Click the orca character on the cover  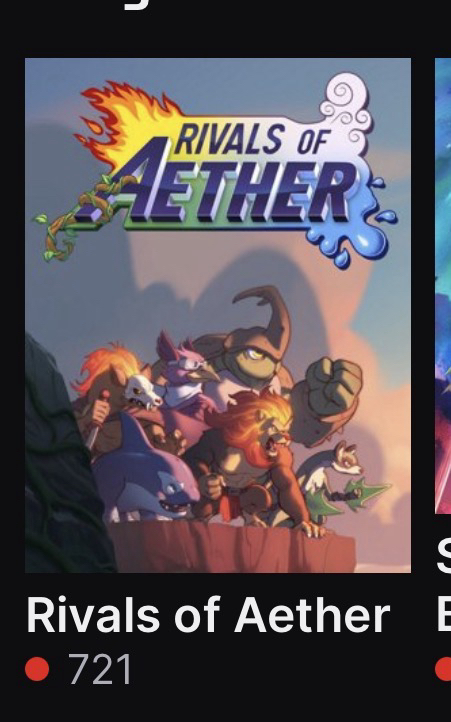click(146, 474)
